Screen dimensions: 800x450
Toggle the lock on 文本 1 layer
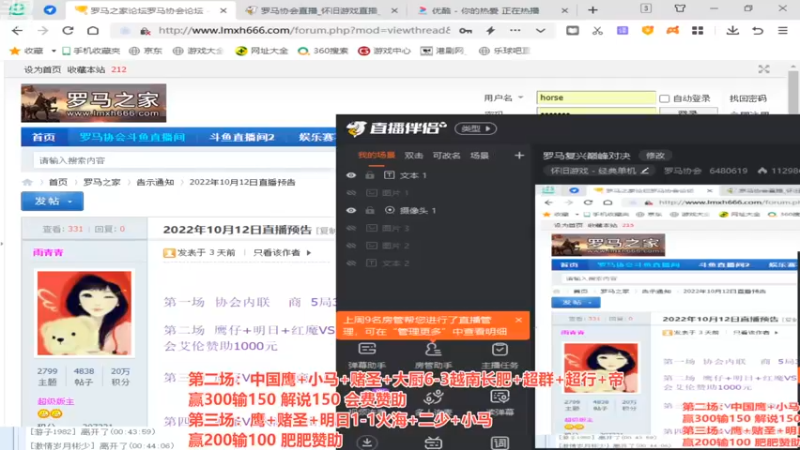[370, 176]
